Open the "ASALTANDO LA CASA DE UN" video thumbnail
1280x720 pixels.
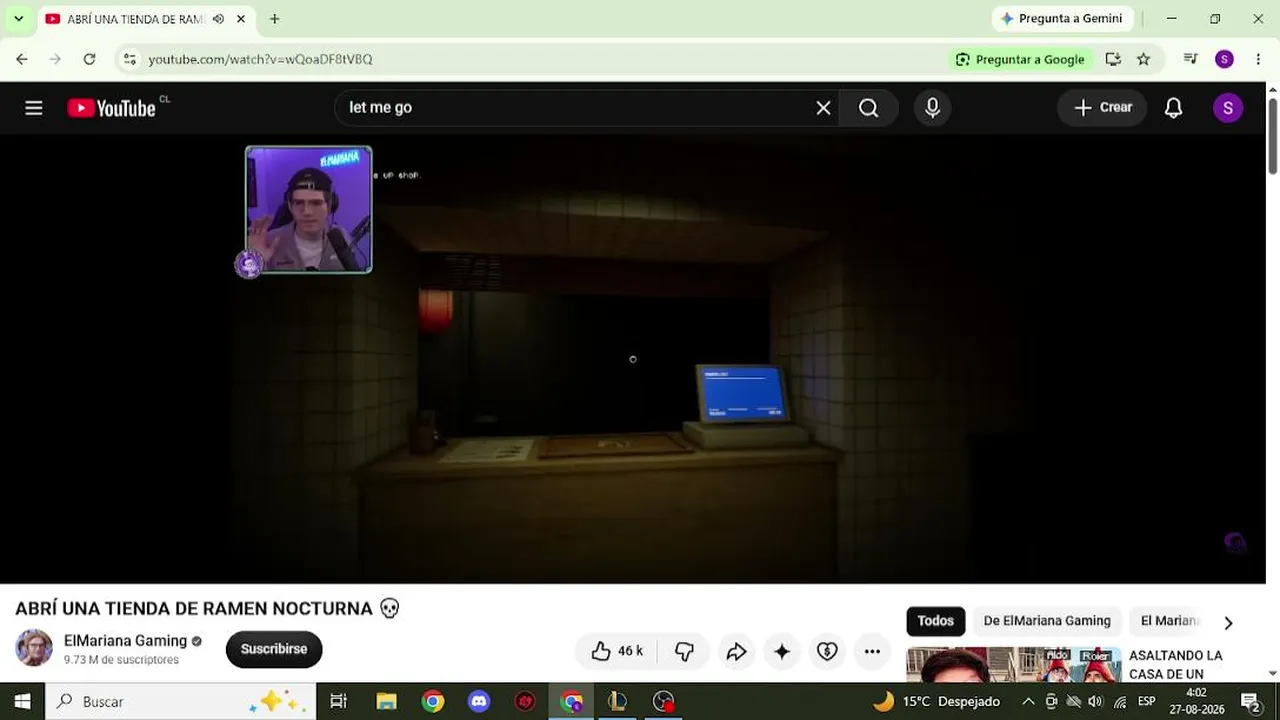point(1012,665)
